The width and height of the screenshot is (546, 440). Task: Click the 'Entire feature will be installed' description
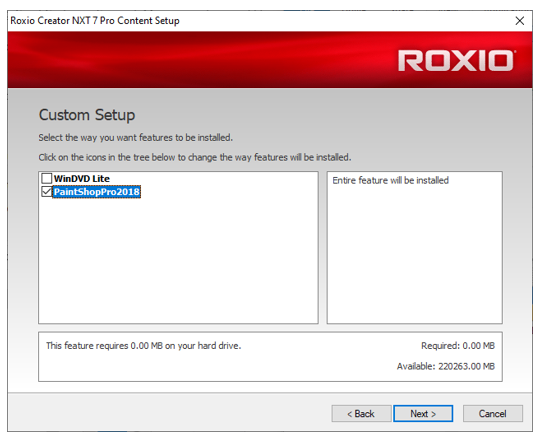point(391,180)
